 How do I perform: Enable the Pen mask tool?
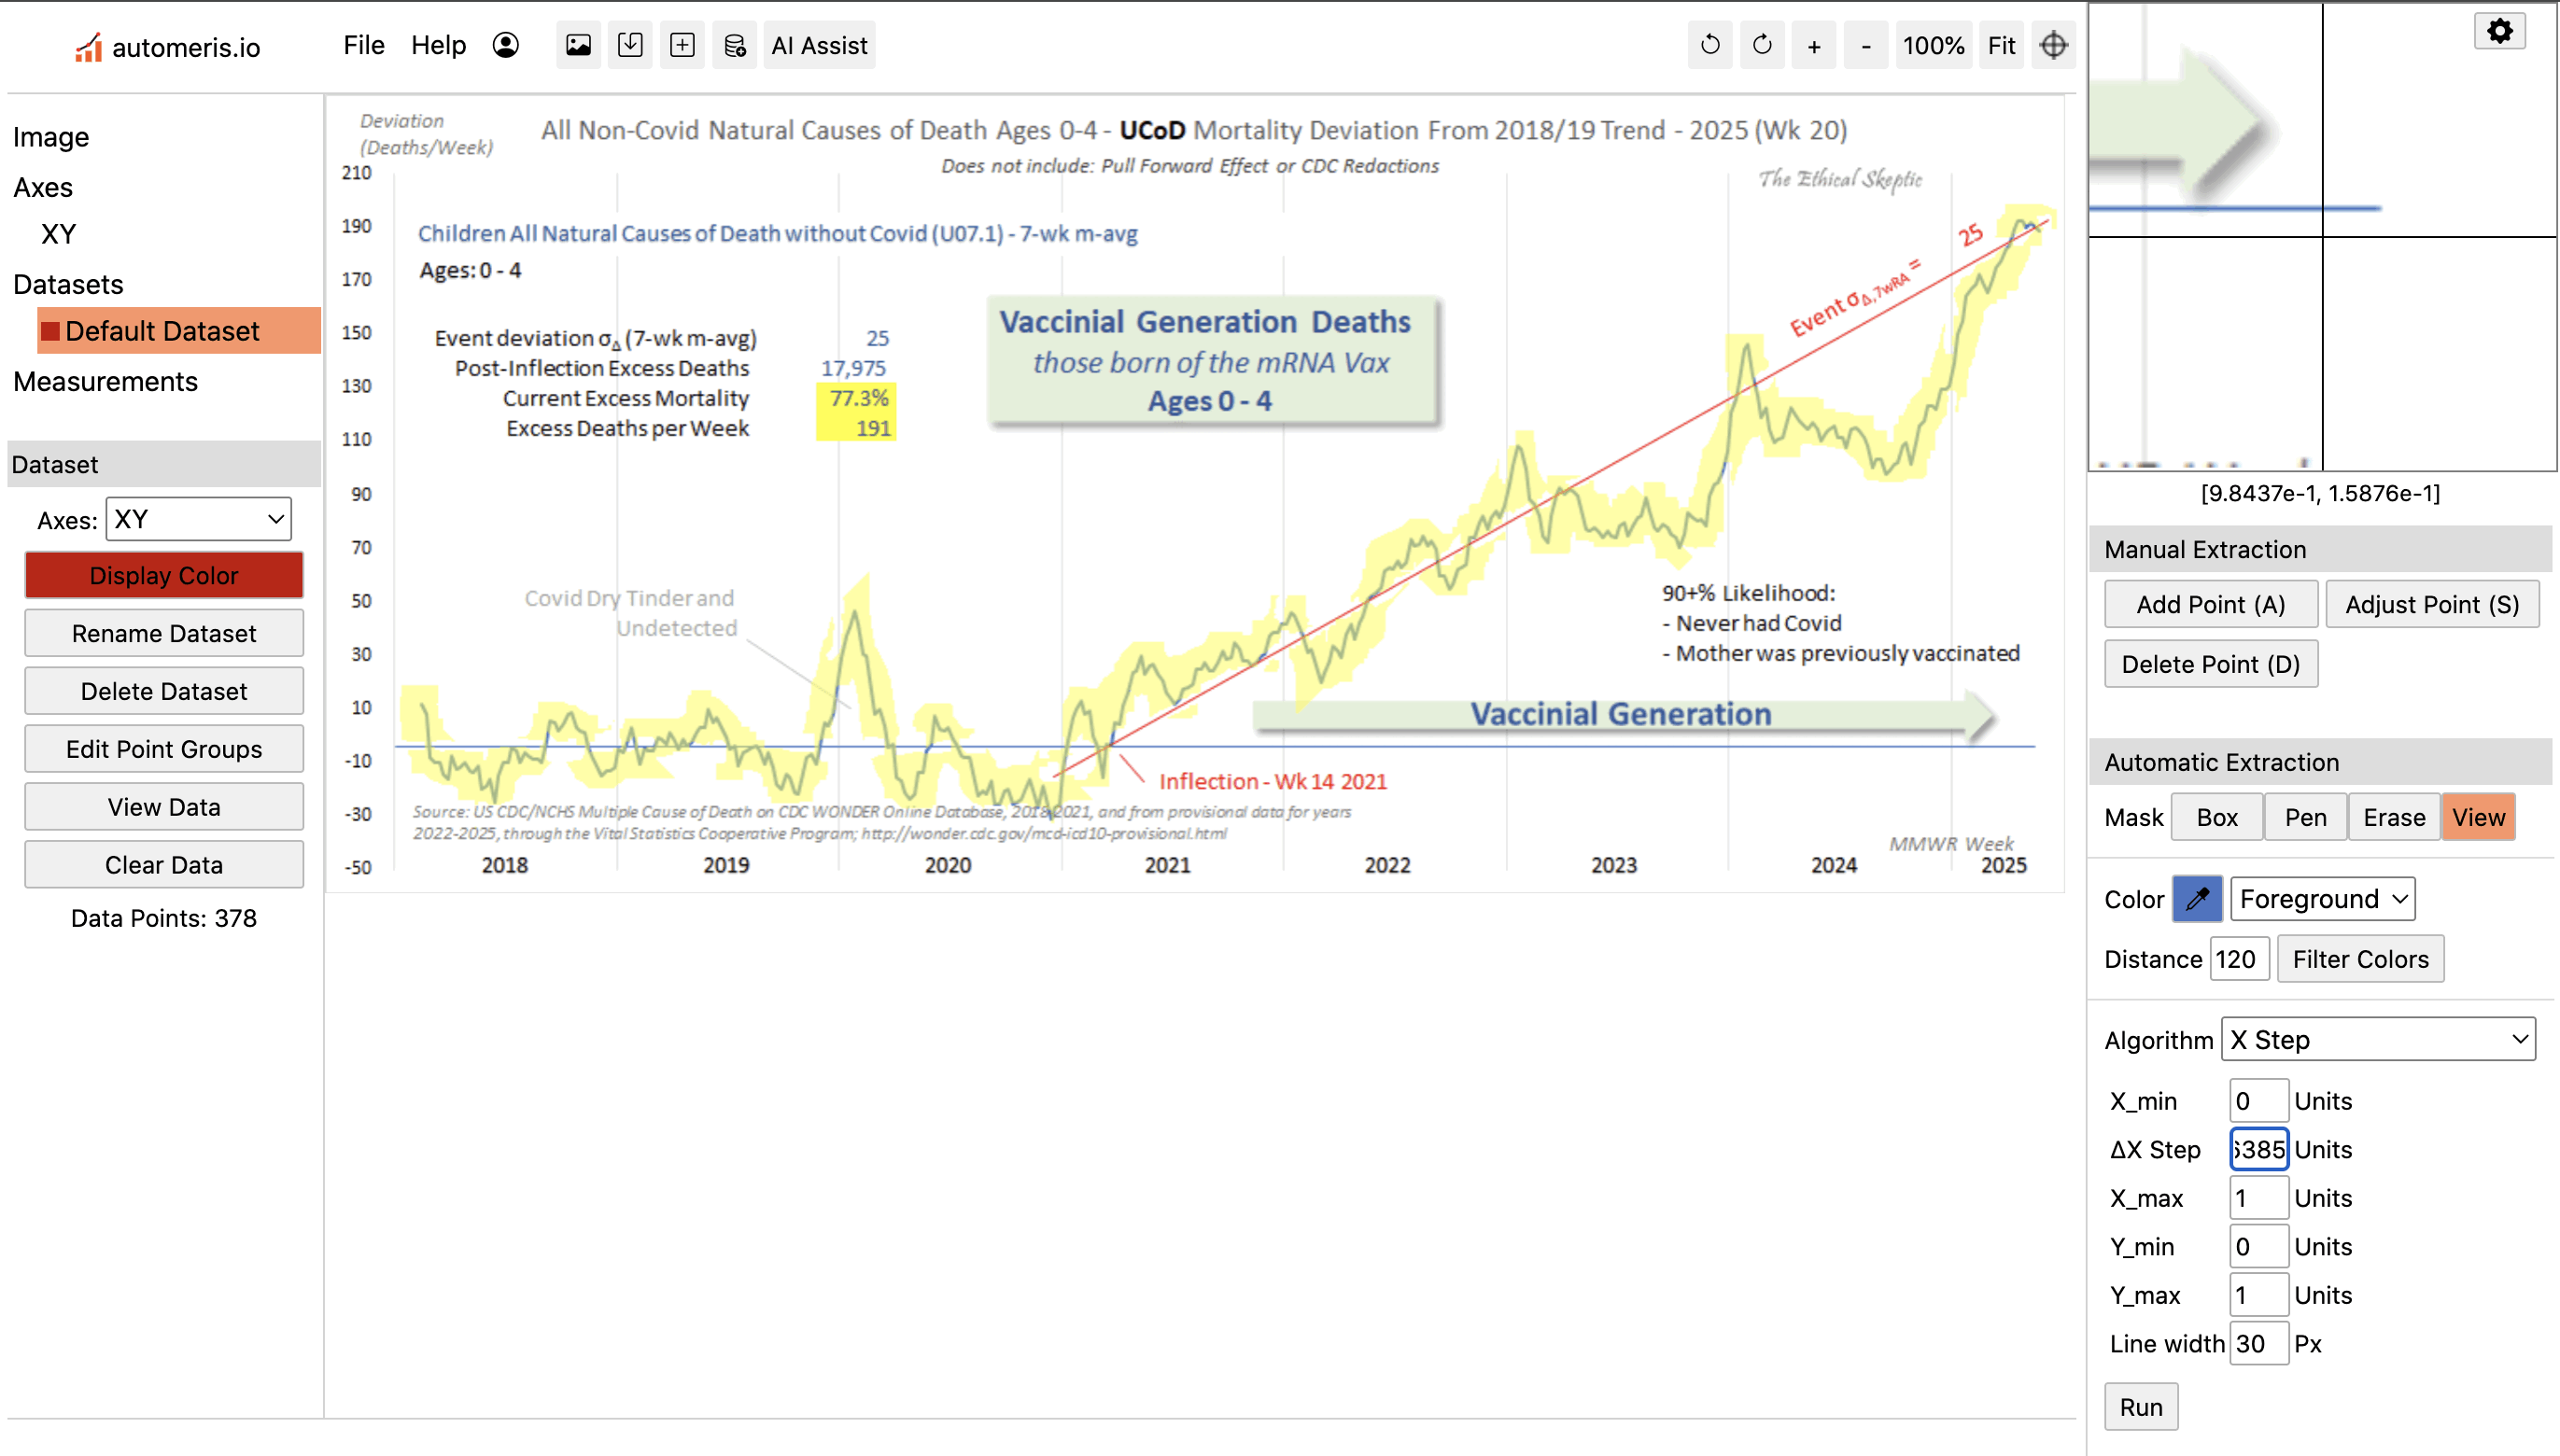(2305, 818)
